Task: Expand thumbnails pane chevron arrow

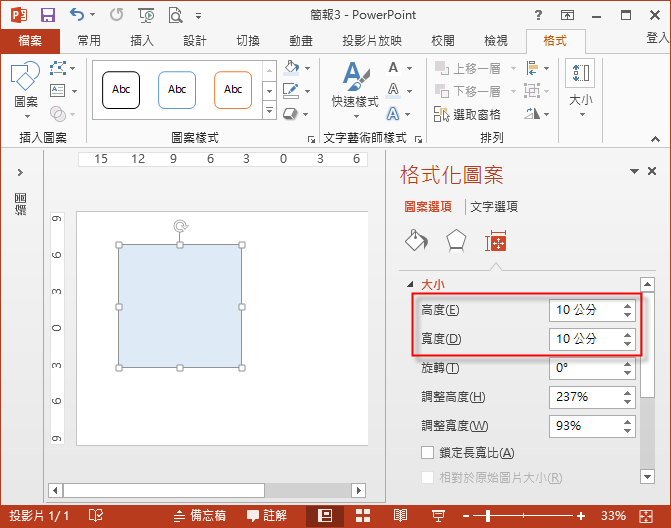Action: (x=20, y=172)
